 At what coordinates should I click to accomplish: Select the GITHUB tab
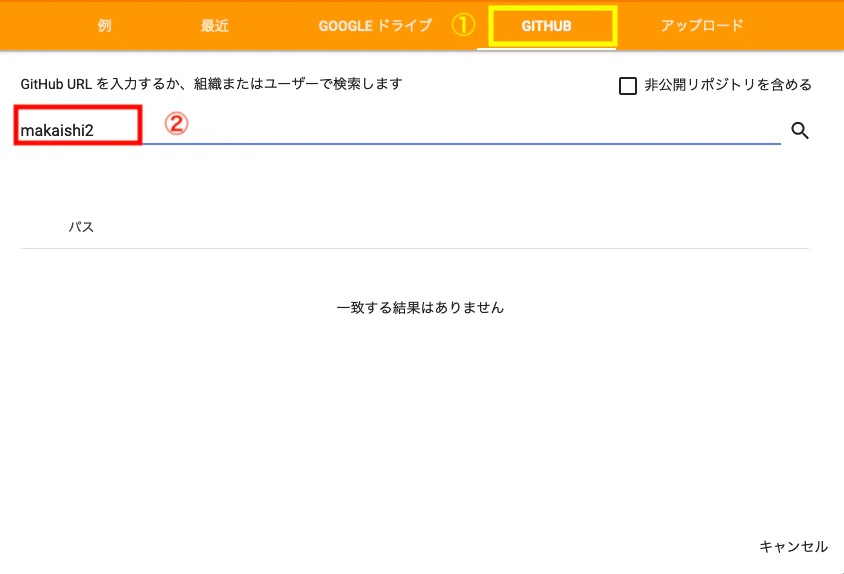pyautogui.click(x=546, y=26)
